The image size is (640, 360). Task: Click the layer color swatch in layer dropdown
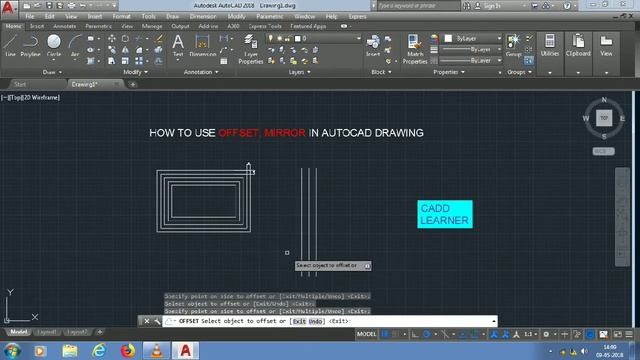[298, 38]
